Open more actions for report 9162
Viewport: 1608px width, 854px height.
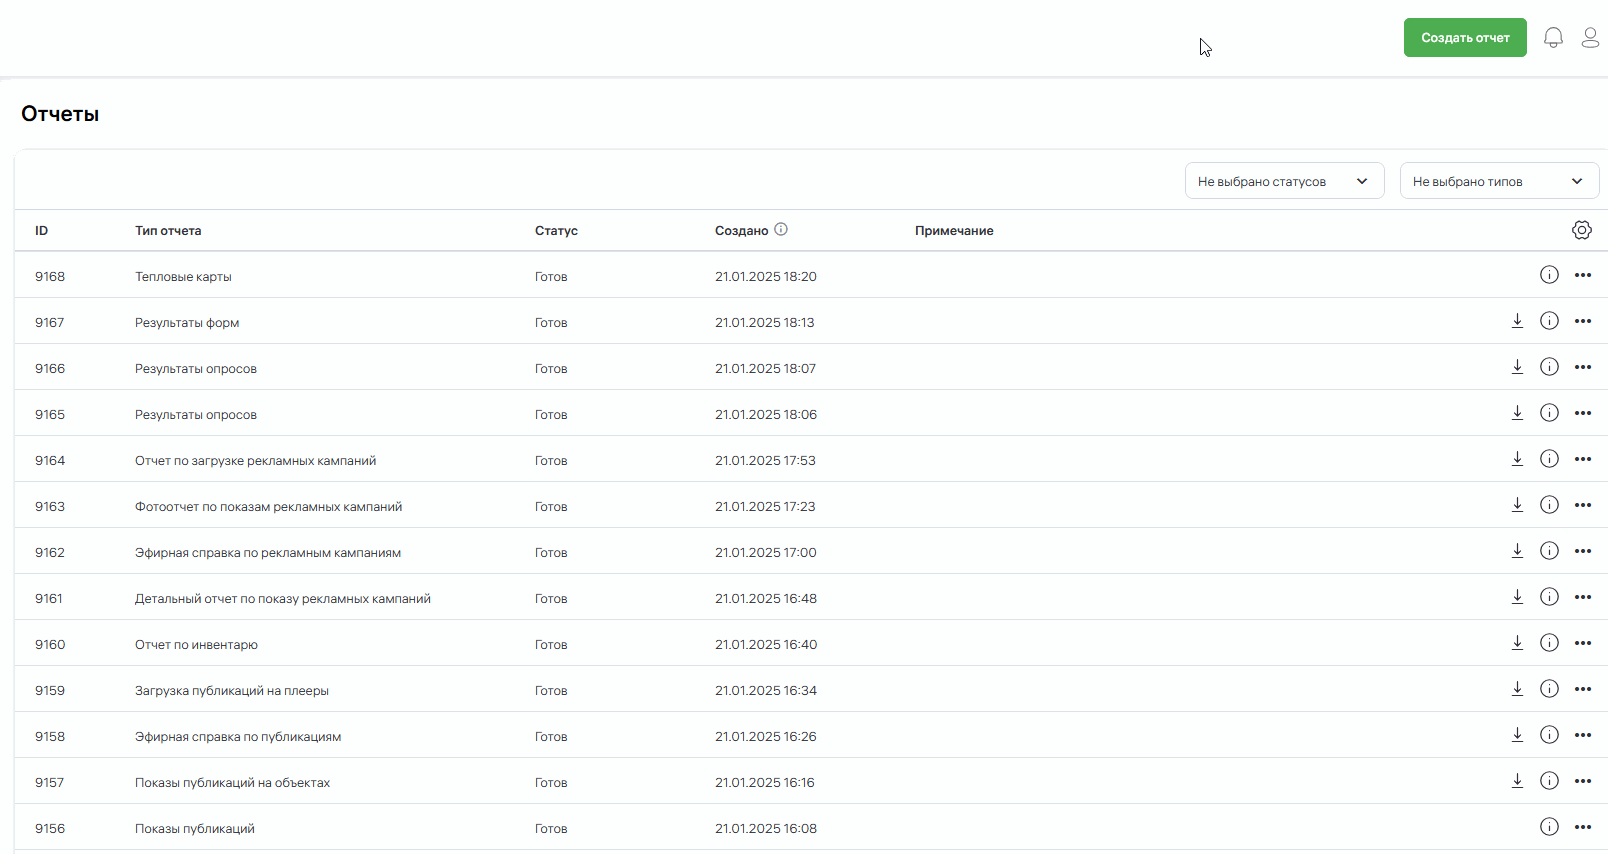coord(1582,551)
